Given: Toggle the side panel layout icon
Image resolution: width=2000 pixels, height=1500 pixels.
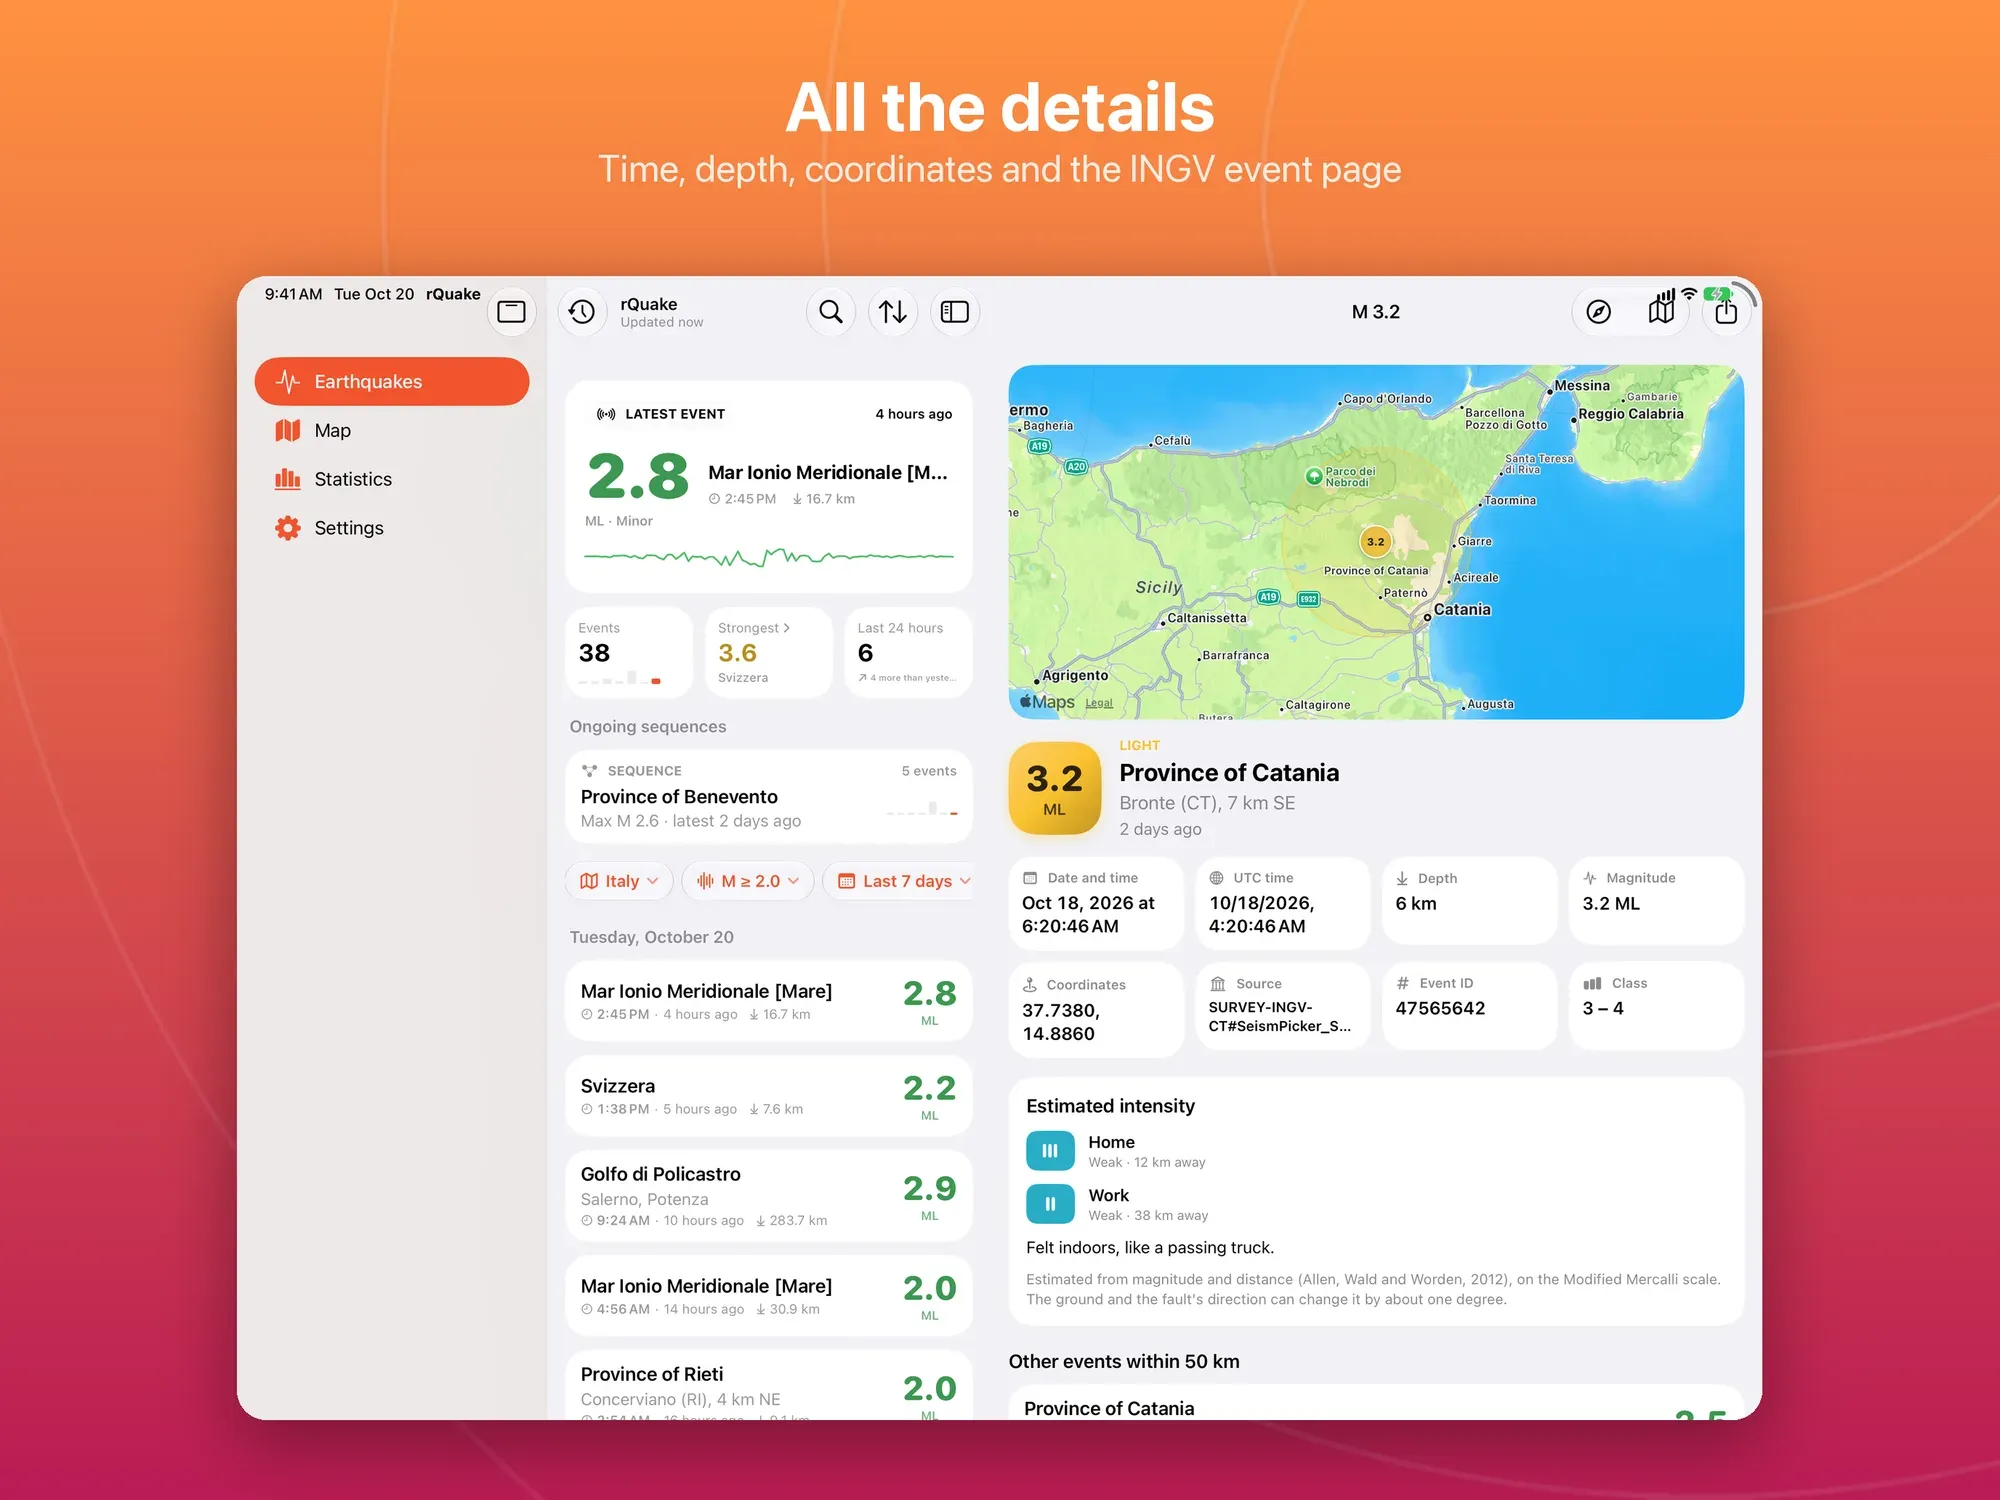Looking at the screenshot, I should (x=955, y=312).
